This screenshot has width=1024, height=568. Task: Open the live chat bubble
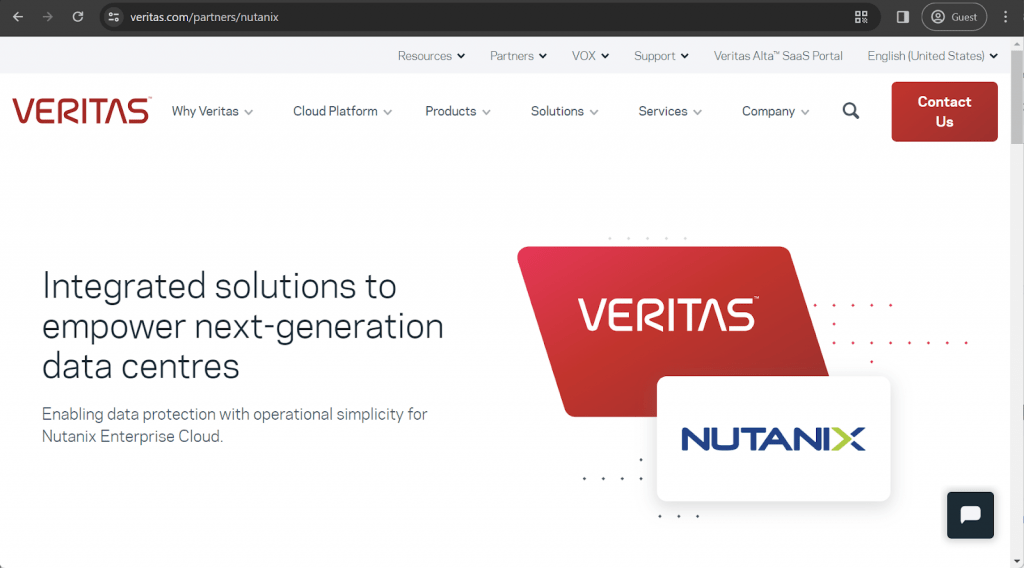[x=970, y=515]
